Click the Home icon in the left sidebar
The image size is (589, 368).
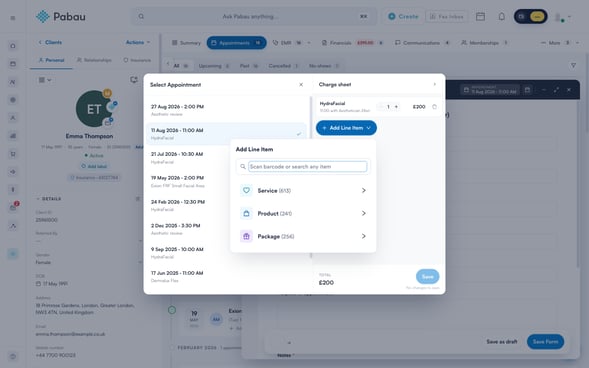(x=13, y=46)
